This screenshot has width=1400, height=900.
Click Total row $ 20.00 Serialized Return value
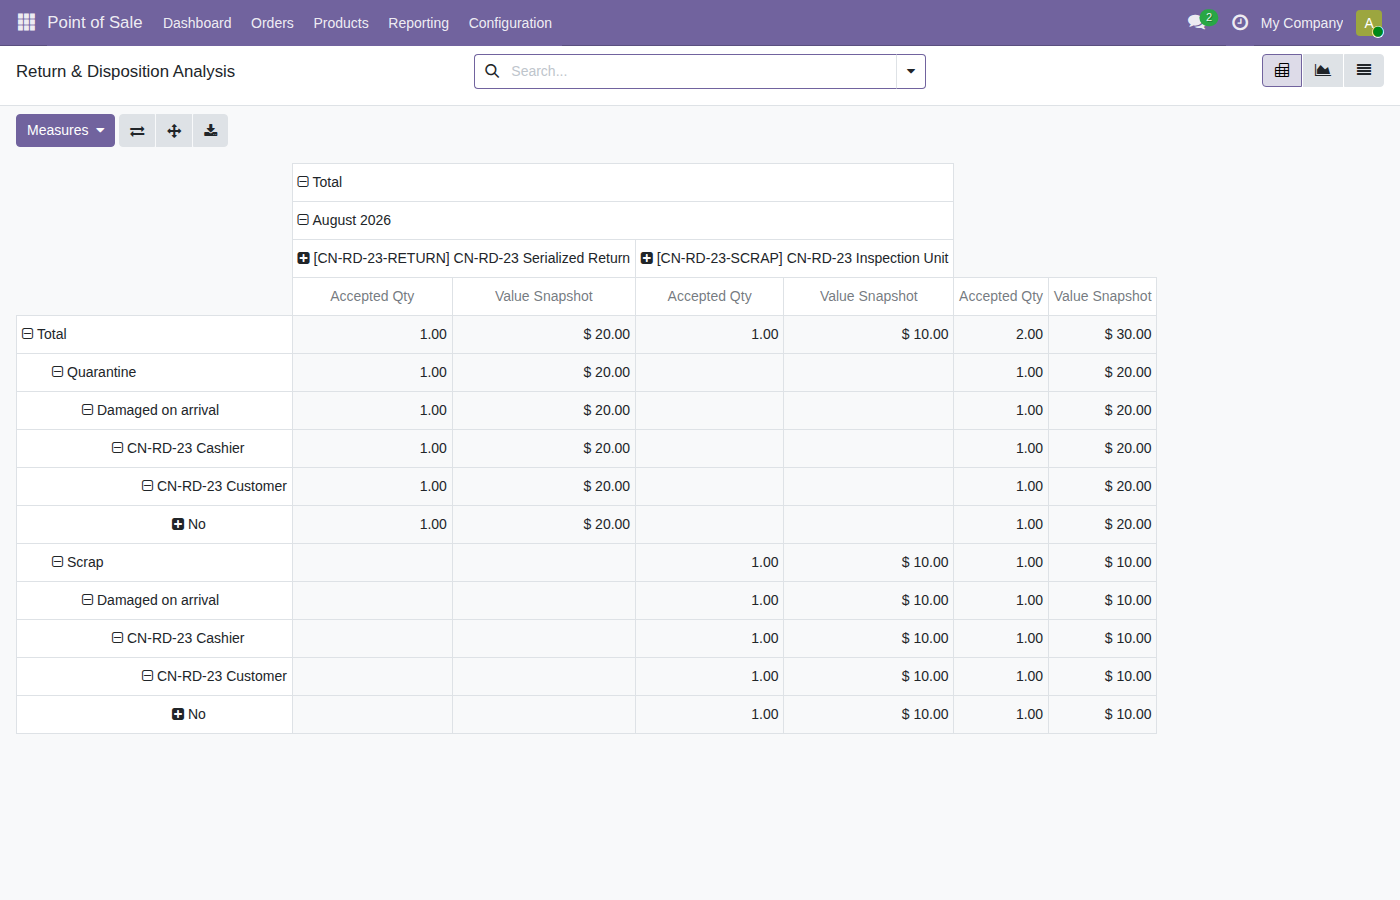pyautogui.click(x=544, y=334)
